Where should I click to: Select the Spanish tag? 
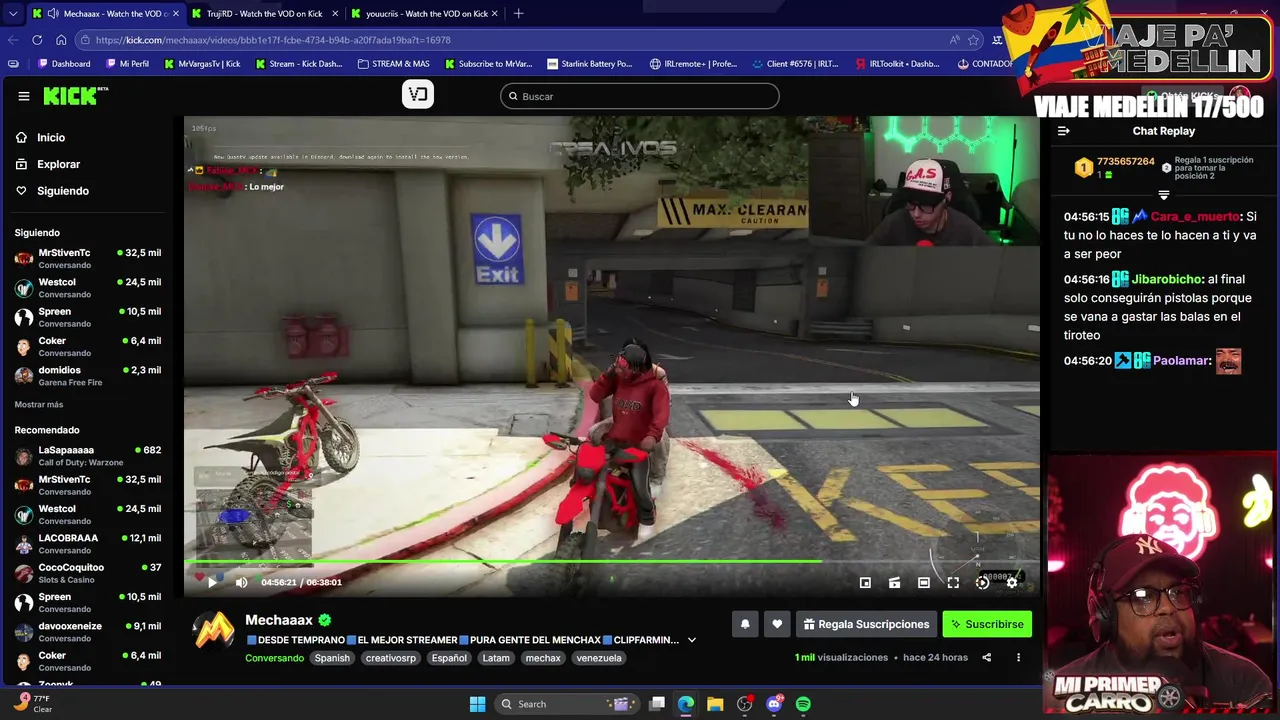click(x=332, y=658)
